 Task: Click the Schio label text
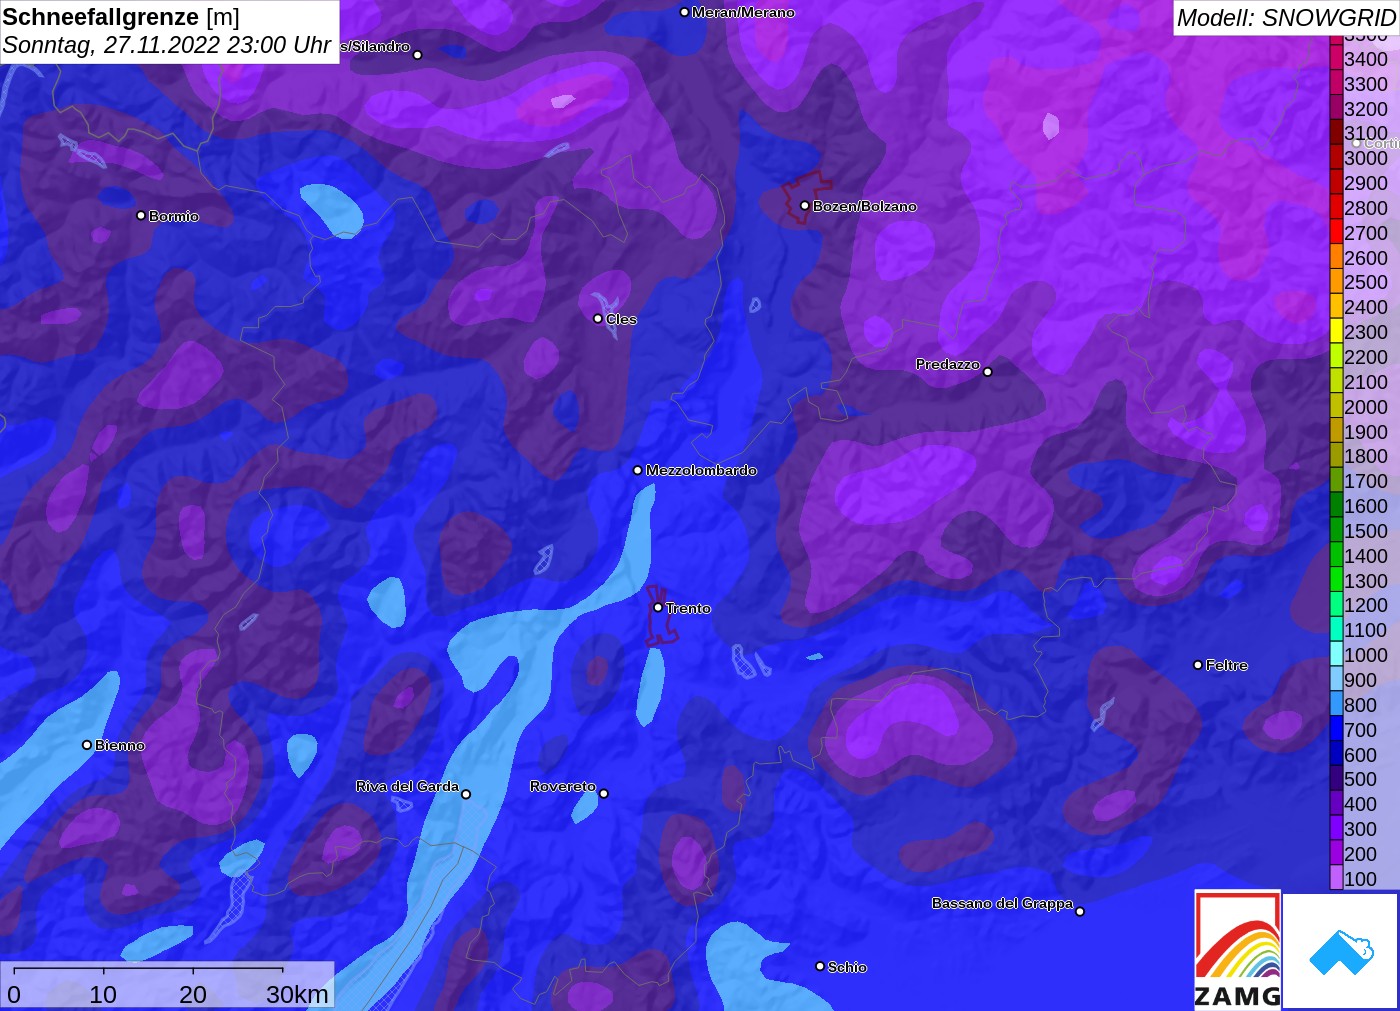[847, 967]
